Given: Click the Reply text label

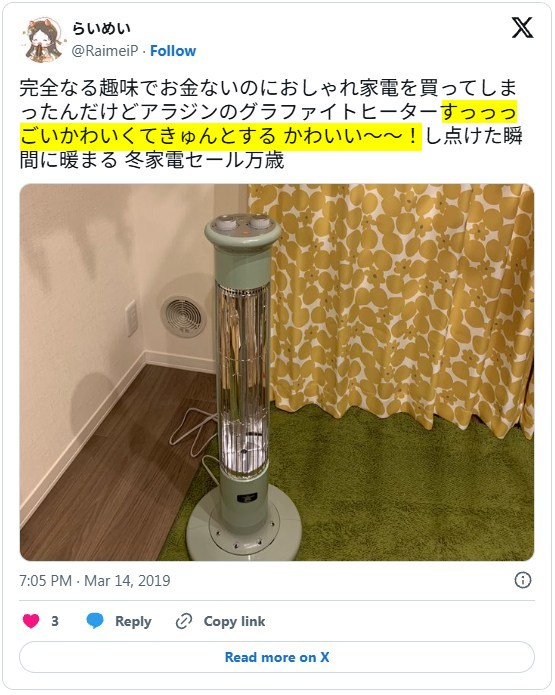Looking at the screenshot, I should [x=133, y=621].
